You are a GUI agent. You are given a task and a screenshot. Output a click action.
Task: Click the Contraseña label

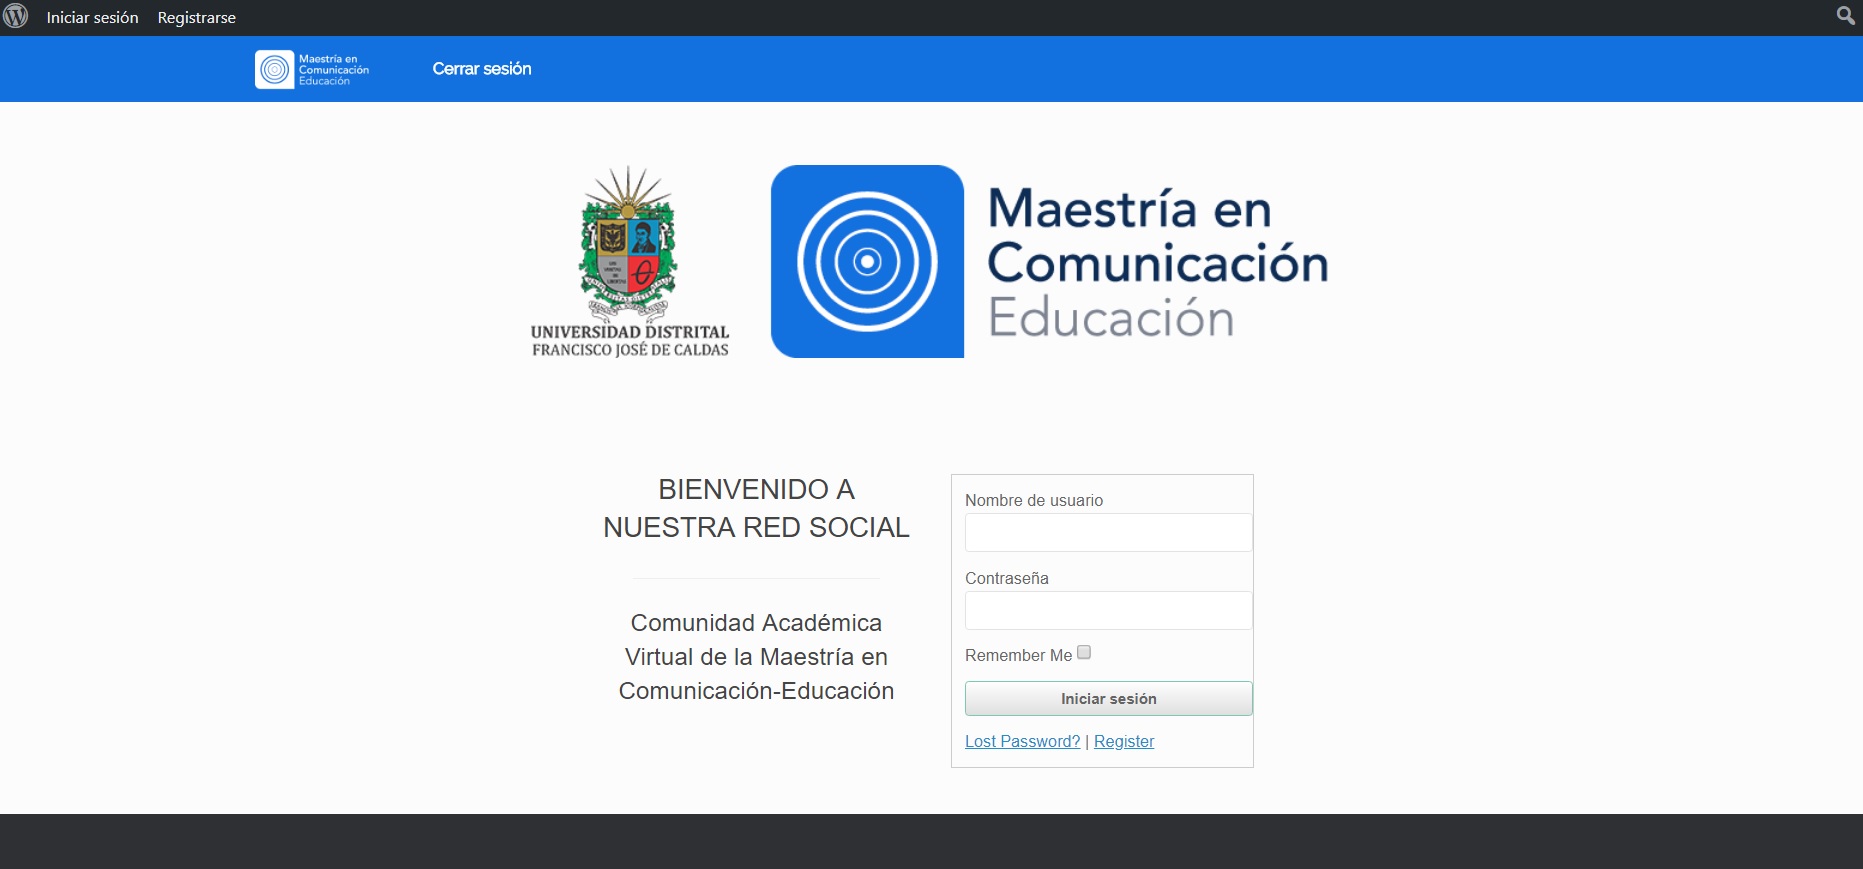pyautogui.click(x=1007, y=578)
